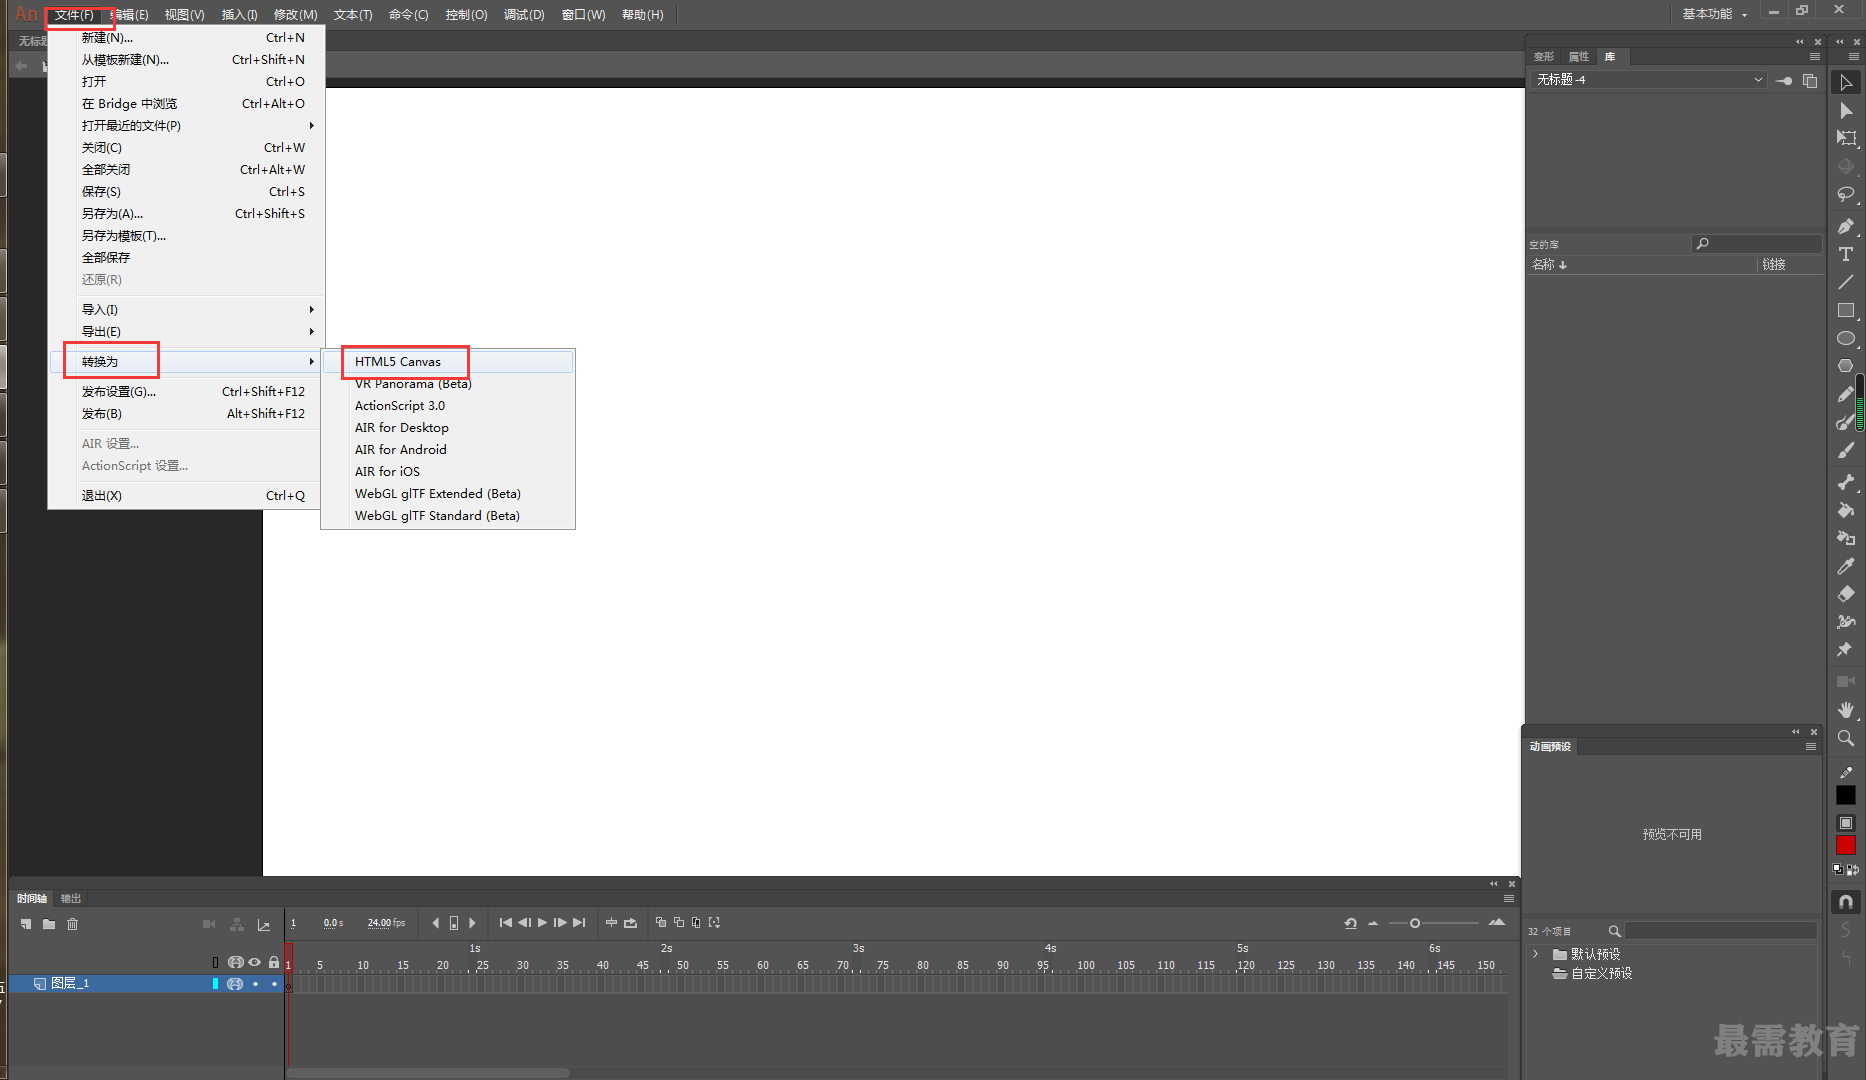Click library search input field

pos(1756,243)
